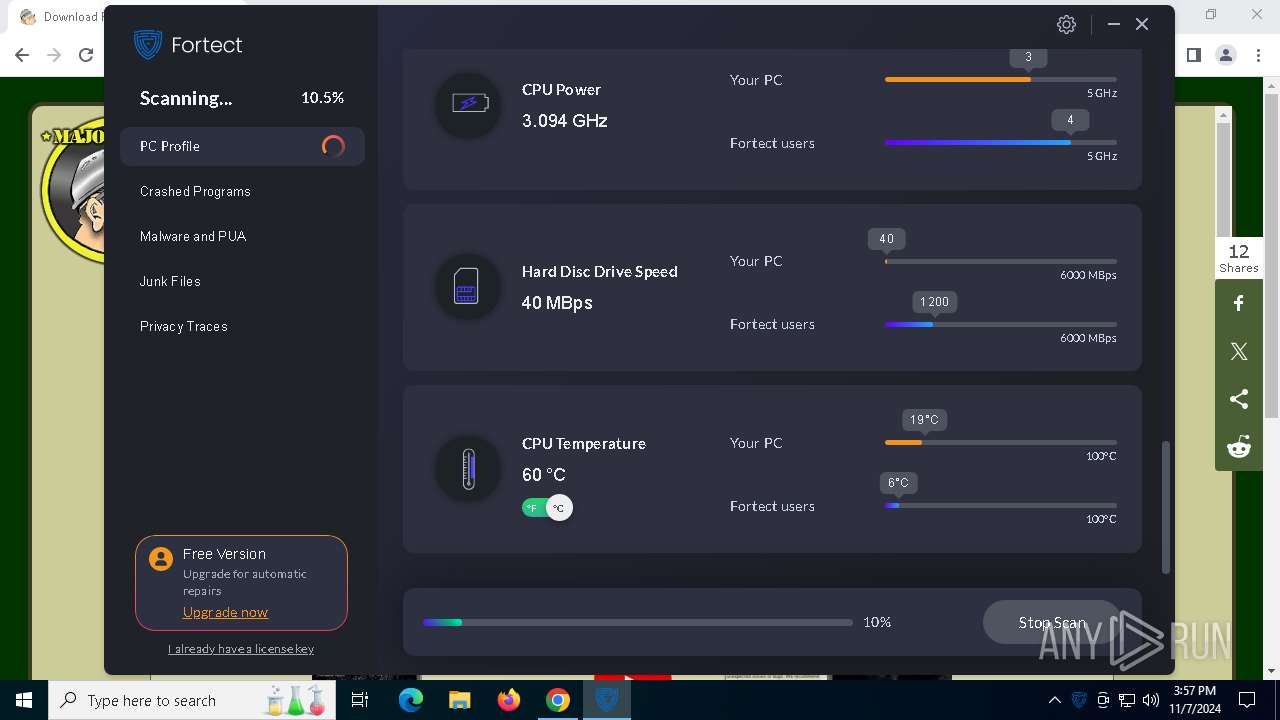Reload the Chrome page
This screenshot has height=720, width=1280.
point(86,55)
